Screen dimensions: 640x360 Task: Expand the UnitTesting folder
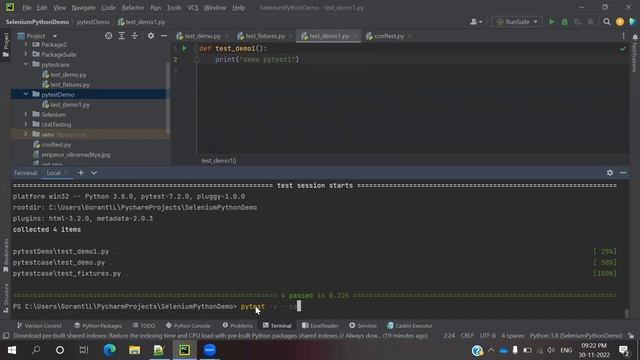tap(26, 124)
